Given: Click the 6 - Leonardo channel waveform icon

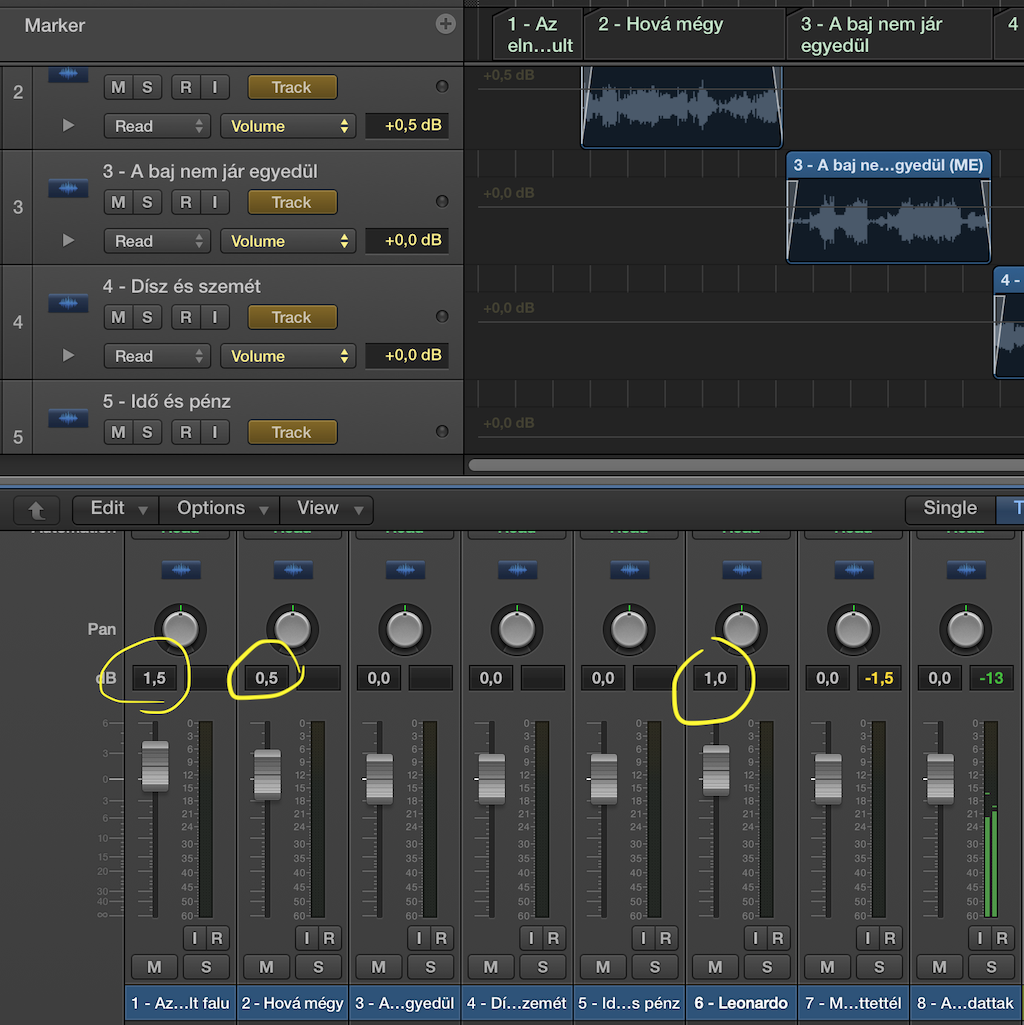Looking at the screenshot, I should point(741,571).
